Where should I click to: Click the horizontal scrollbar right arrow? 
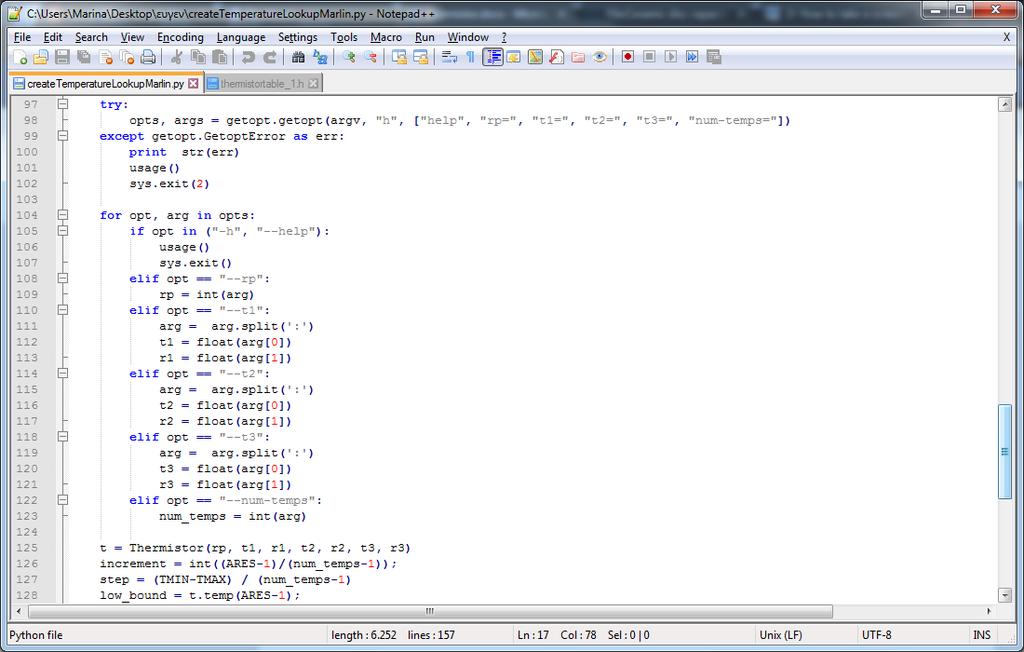click(x=989, y=611)
